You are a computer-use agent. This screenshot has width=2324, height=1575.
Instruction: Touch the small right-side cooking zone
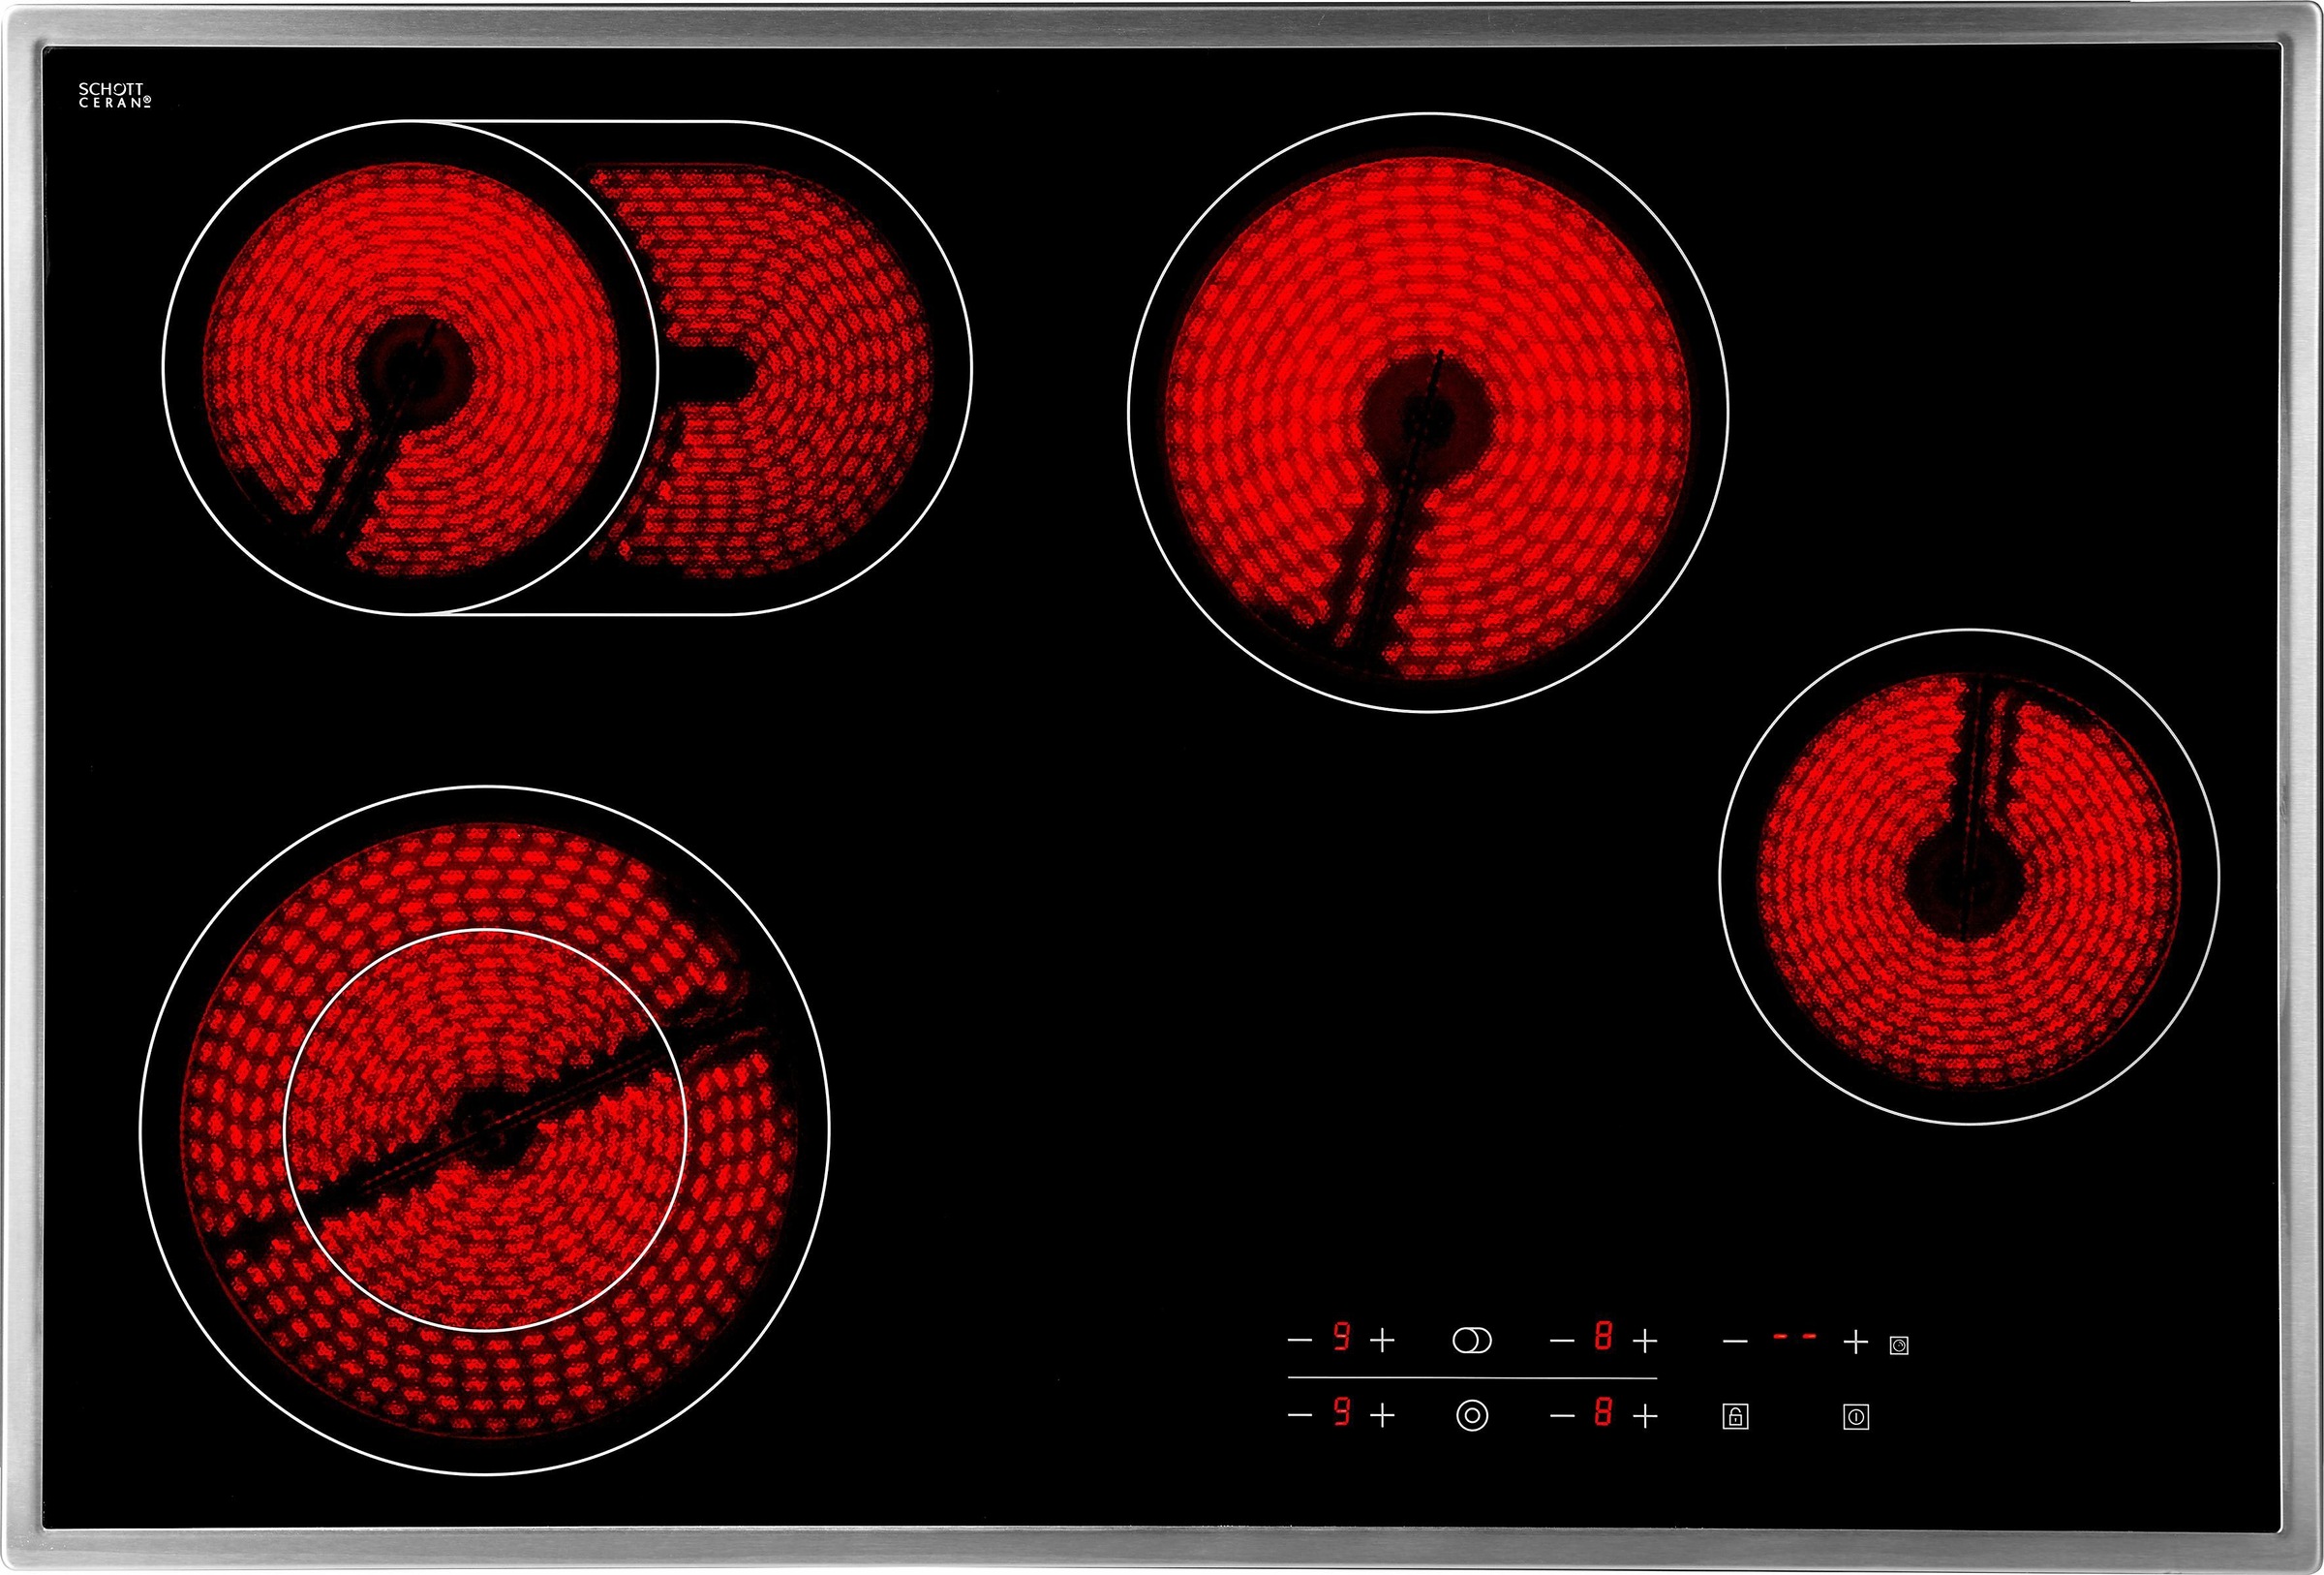click(1968, 877)
